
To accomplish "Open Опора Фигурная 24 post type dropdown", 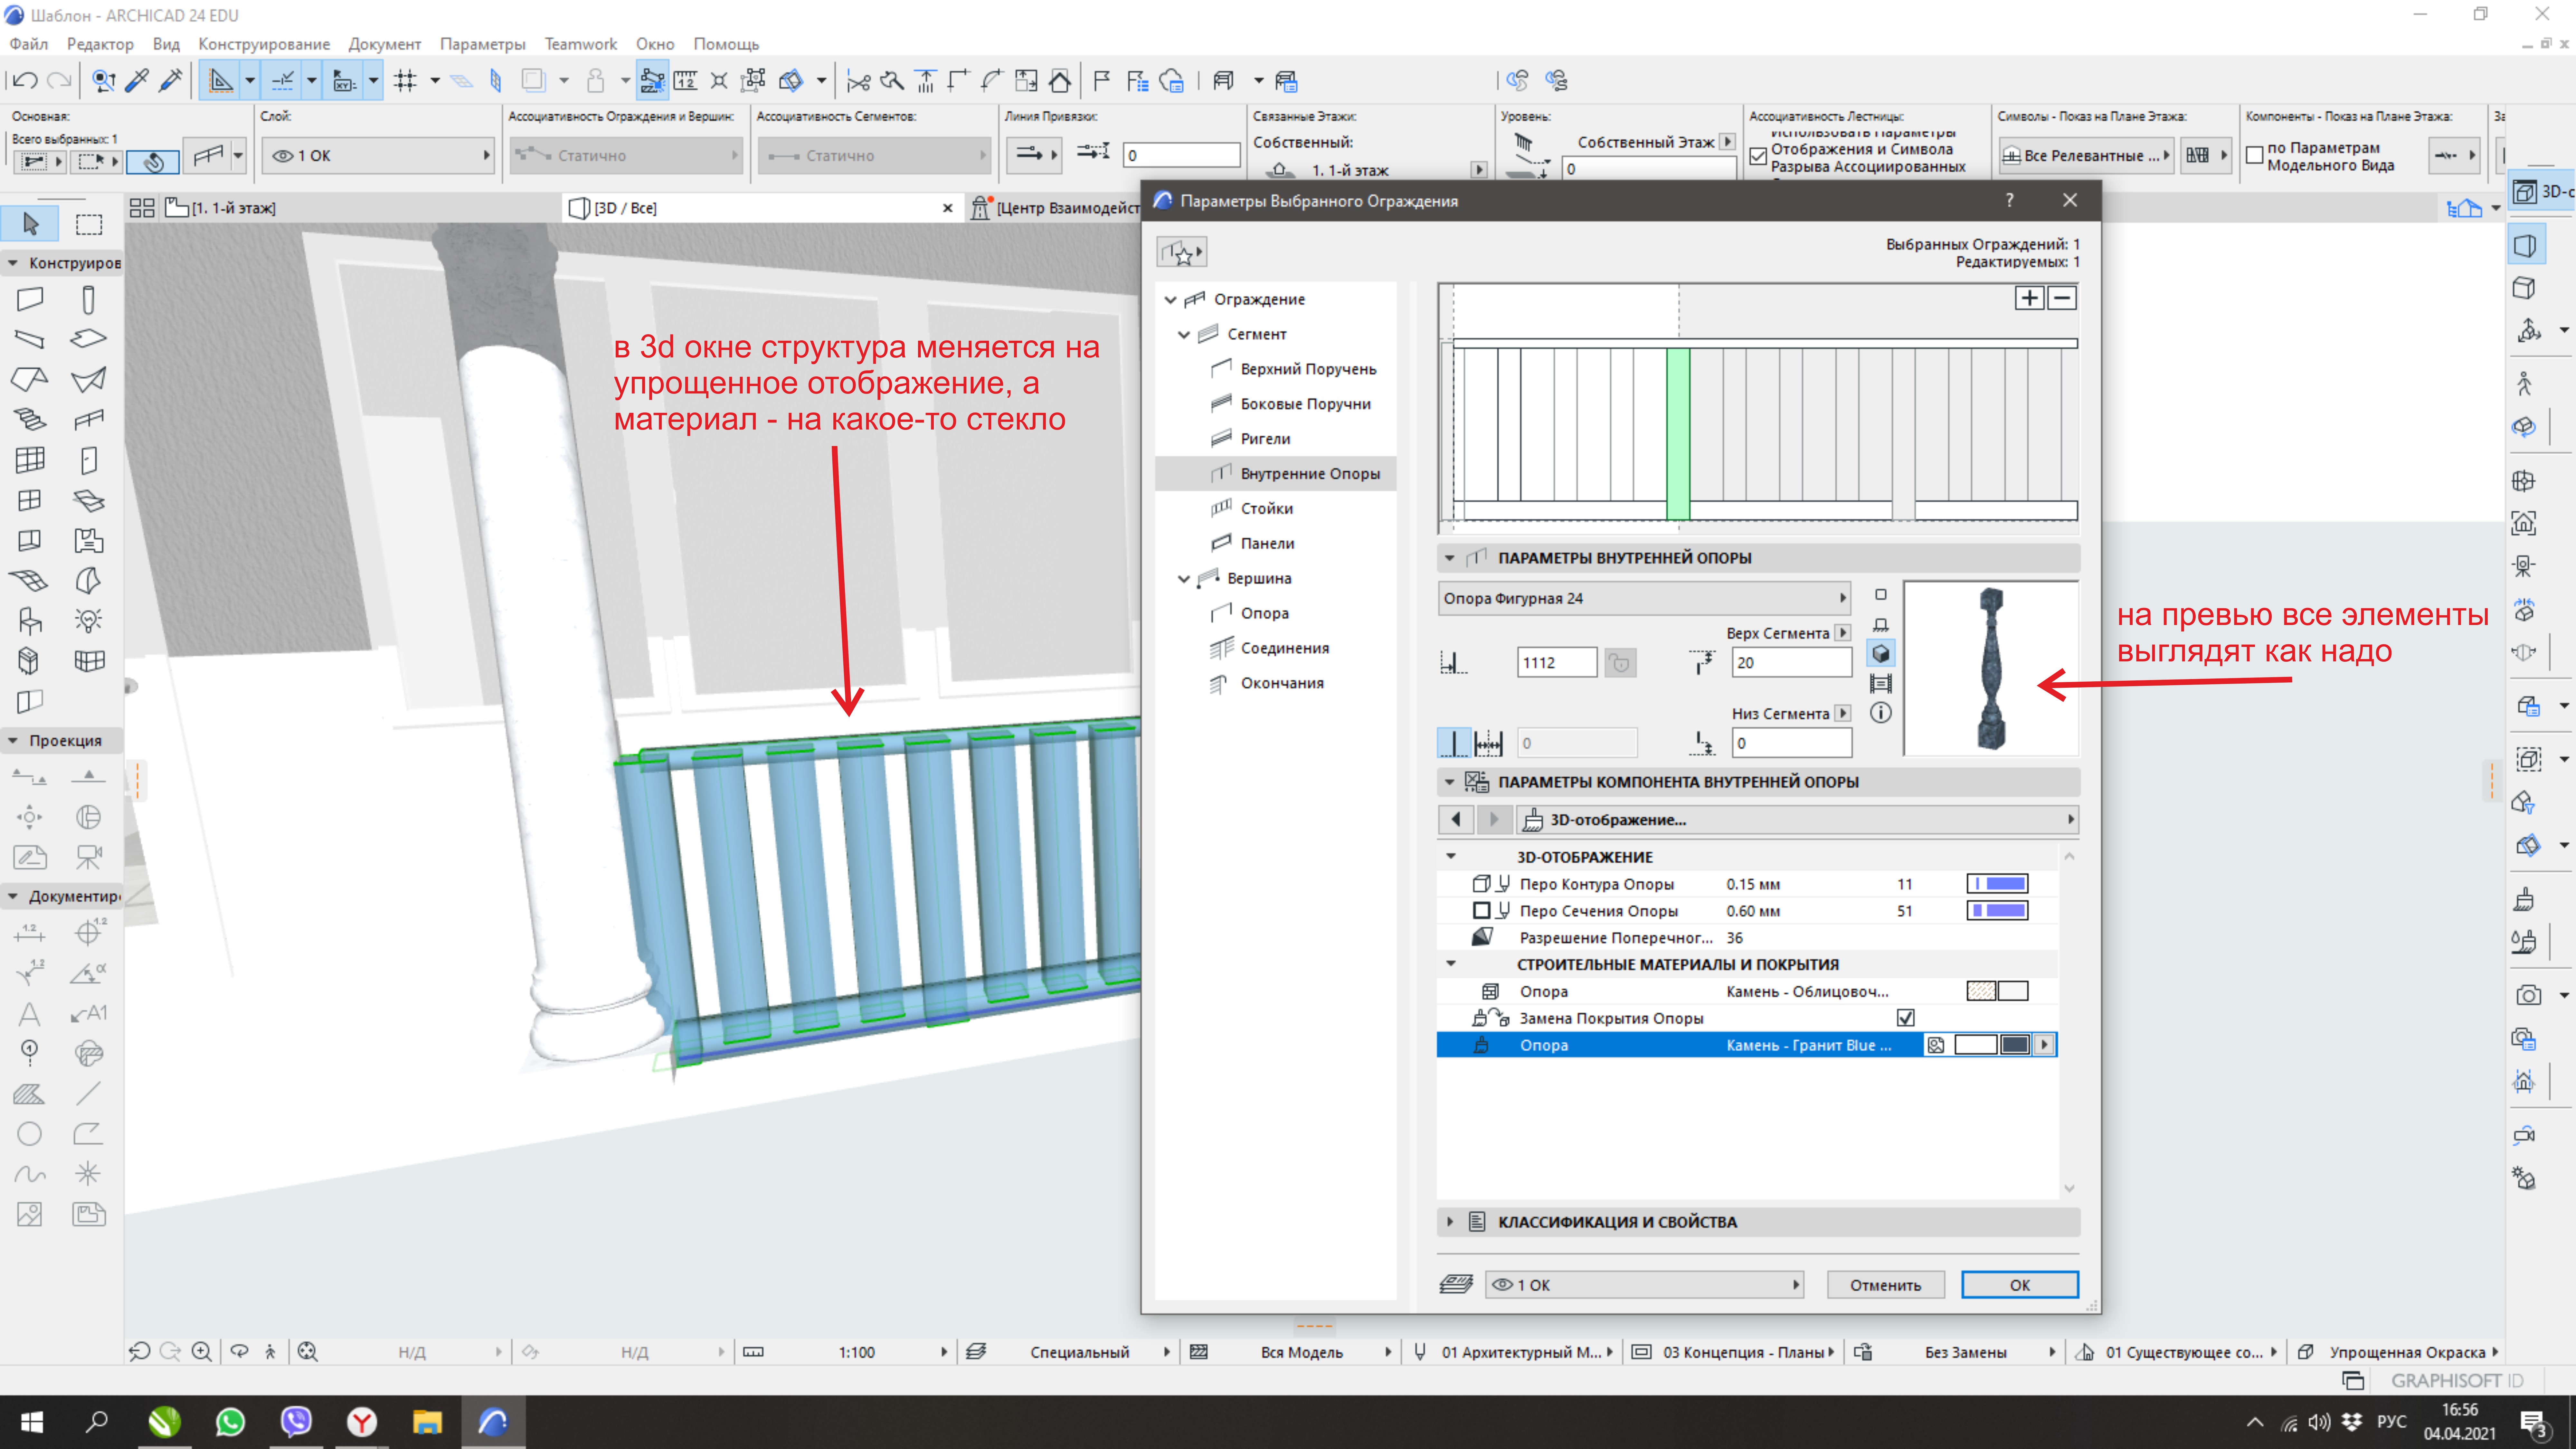I will (x=1645, y=598).
